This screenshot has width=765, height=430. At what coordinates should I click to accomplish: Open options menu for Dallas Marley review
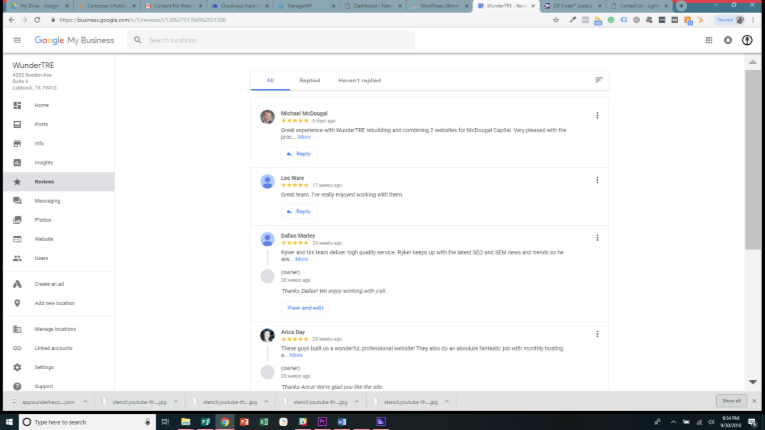tap(597, 238)
